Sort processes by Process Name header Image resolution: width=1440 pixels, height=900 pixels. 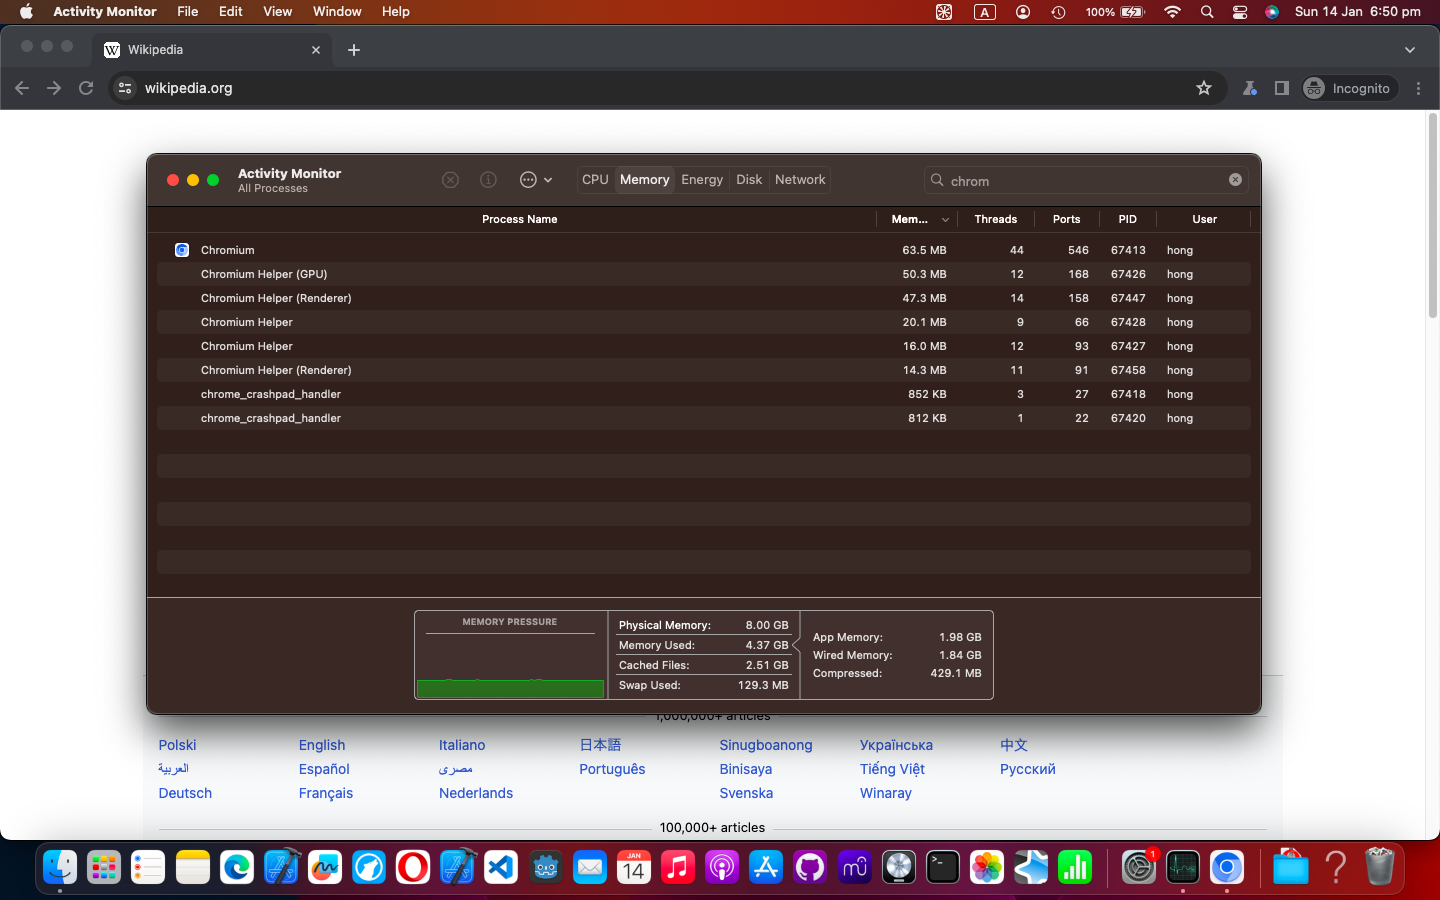519,219
